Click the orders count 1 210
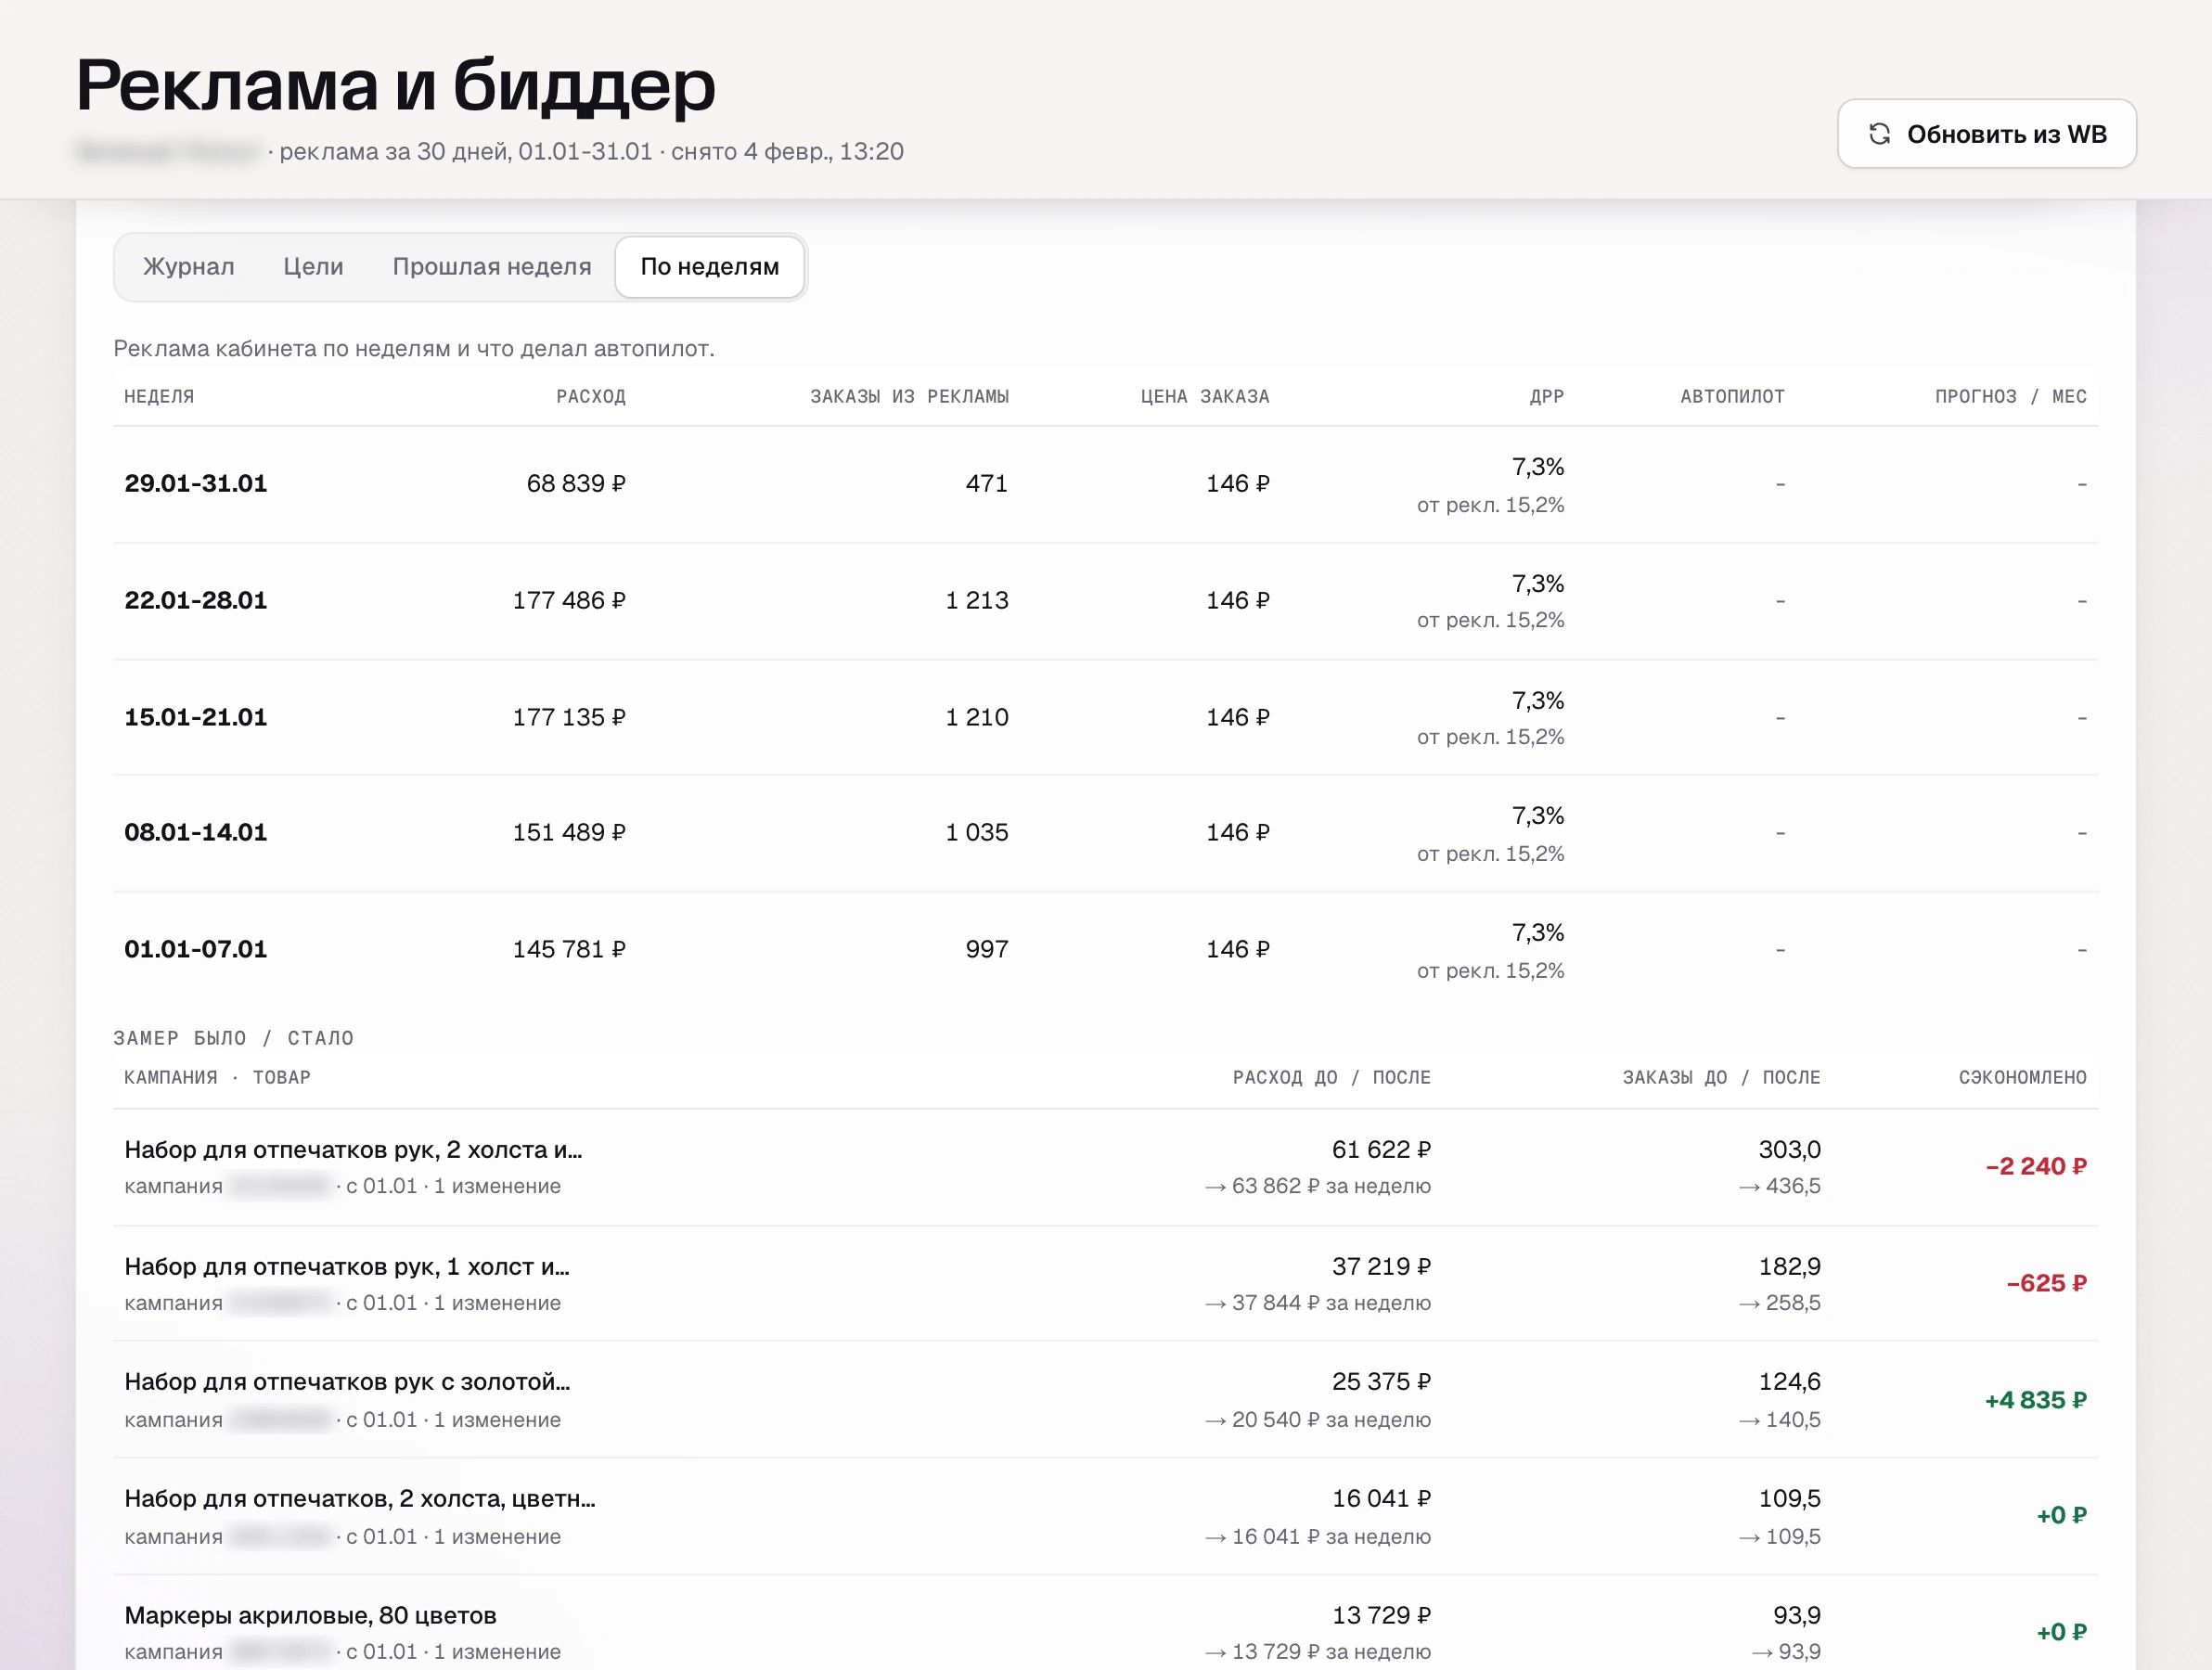 point(977,718)
